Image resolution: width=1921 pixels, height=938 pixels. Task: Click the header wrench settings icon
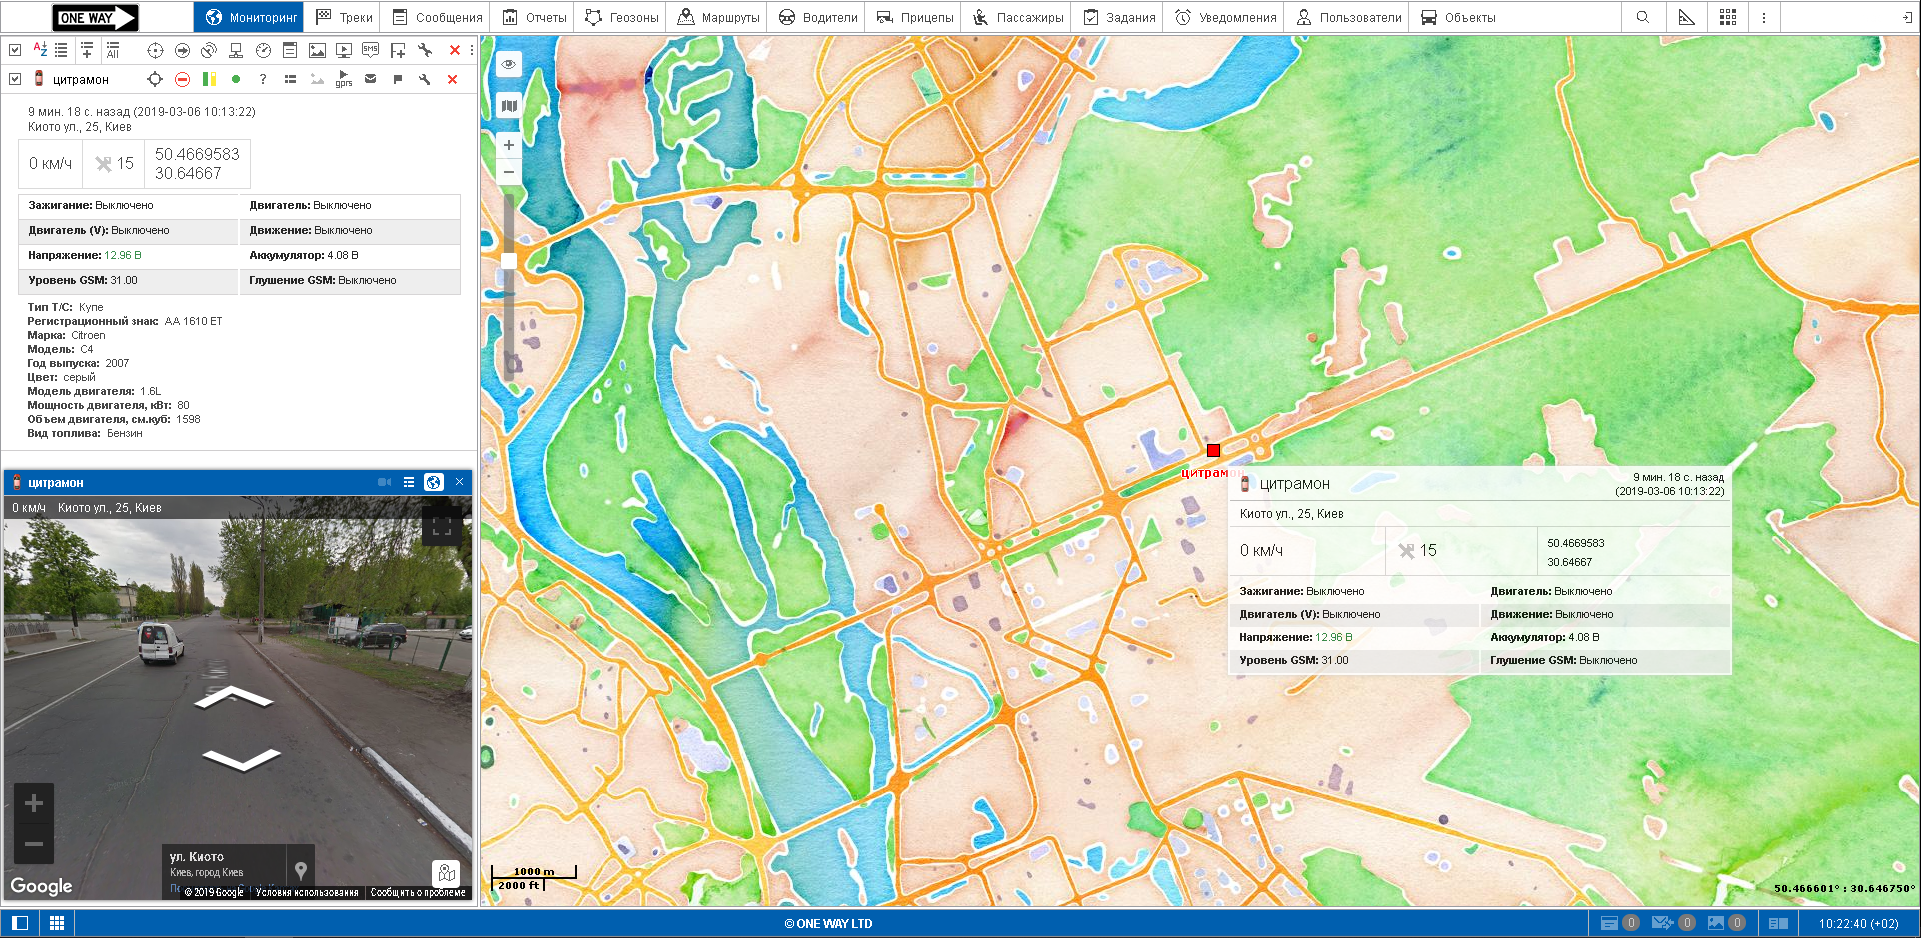[x=425, y=50]
